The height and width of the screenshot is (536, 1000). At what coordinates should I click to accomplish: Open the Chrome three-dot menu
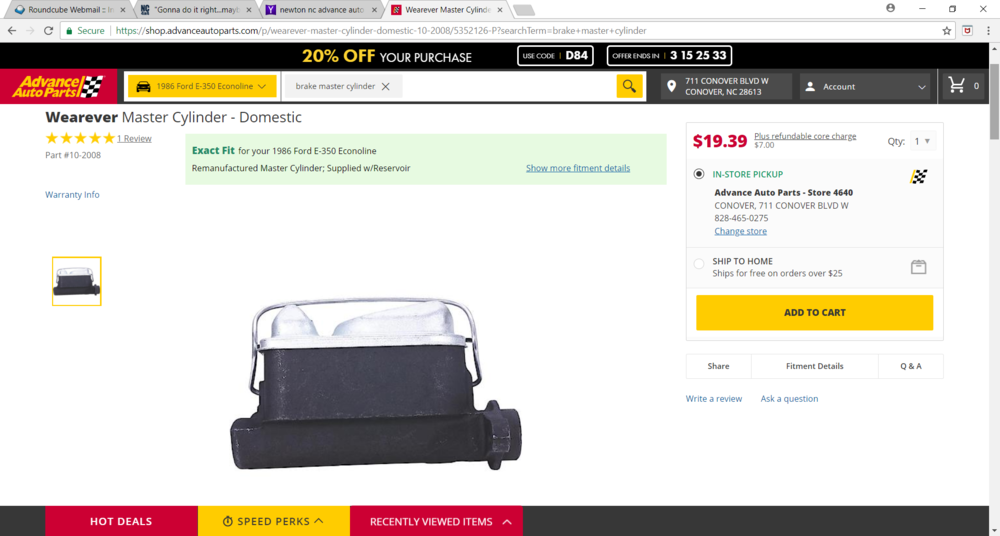point(986,31)
